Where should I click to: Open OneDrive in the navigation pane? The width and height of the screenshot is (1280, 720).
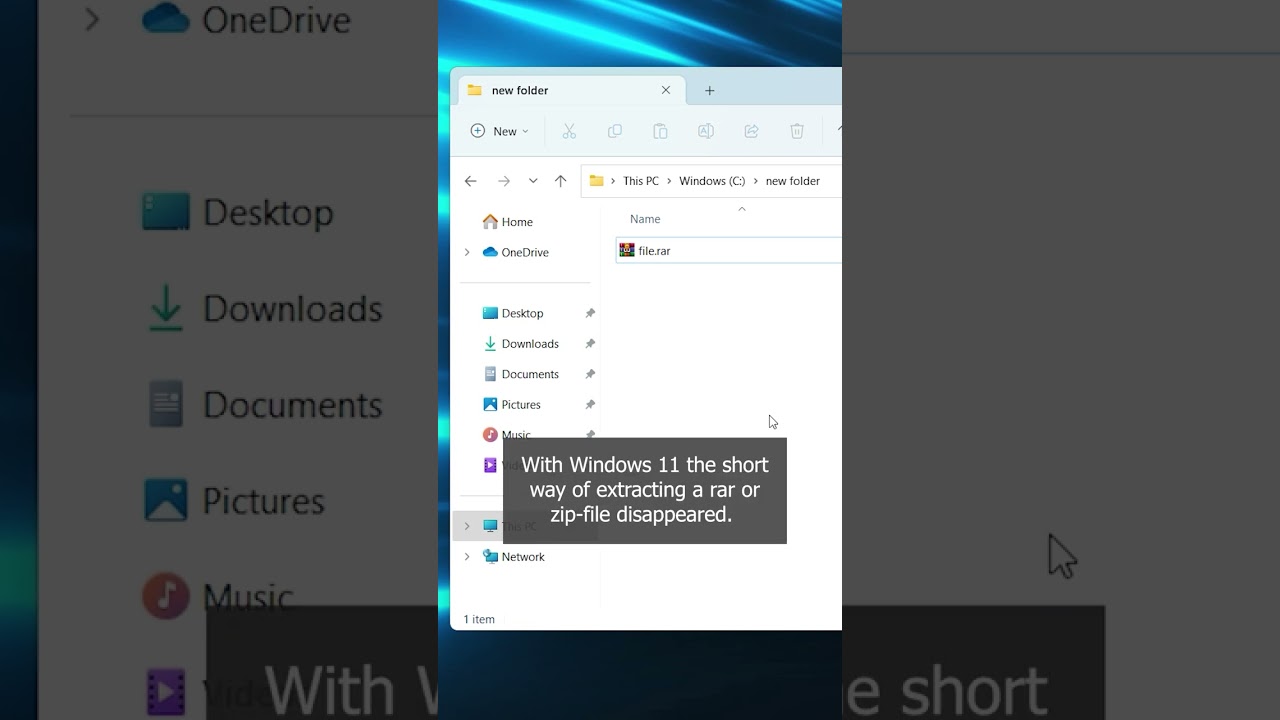525,252
